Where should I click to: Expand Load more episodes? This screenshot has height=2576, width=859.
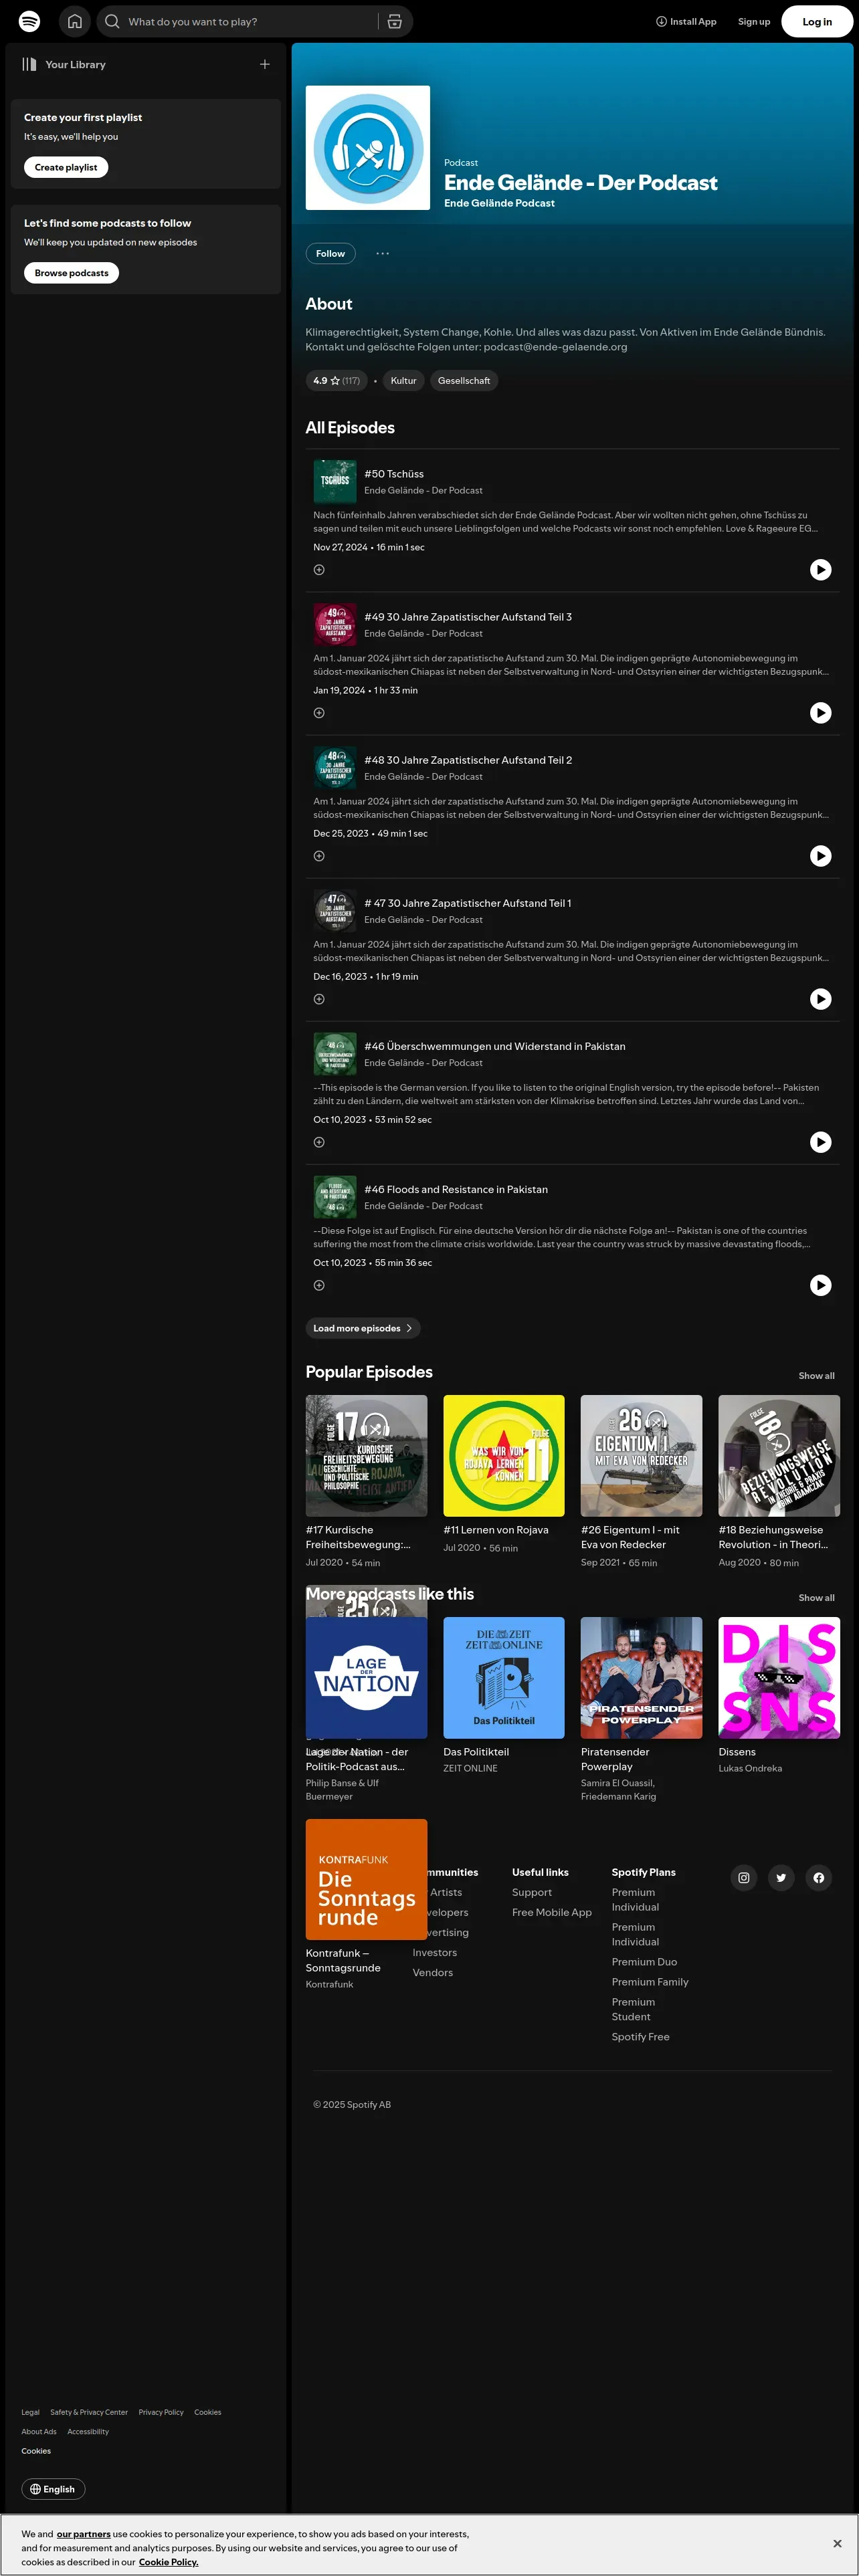(363, 1328)
